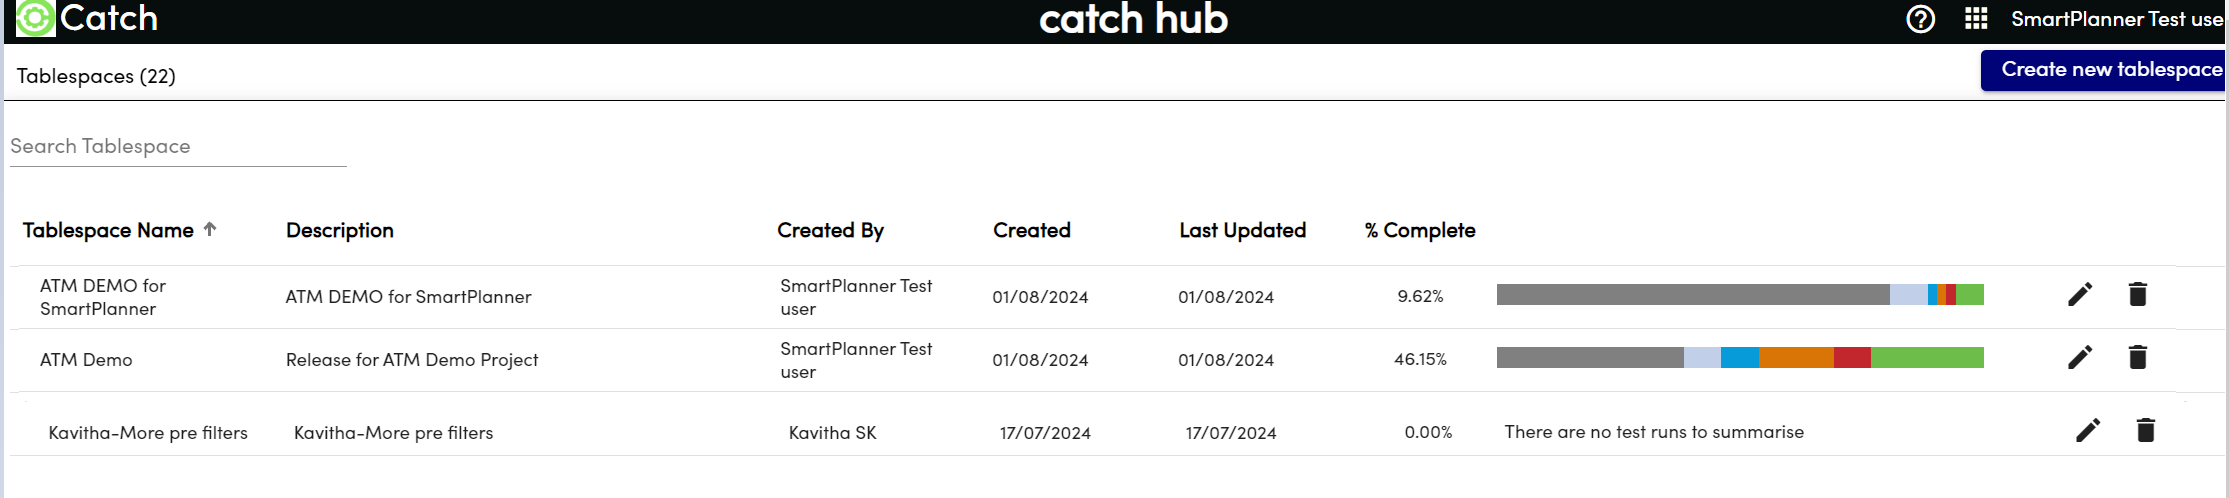Open the SmartPlanner Test user account menu
Screen dimensions: 2229x498
(x=2116, y=19)
